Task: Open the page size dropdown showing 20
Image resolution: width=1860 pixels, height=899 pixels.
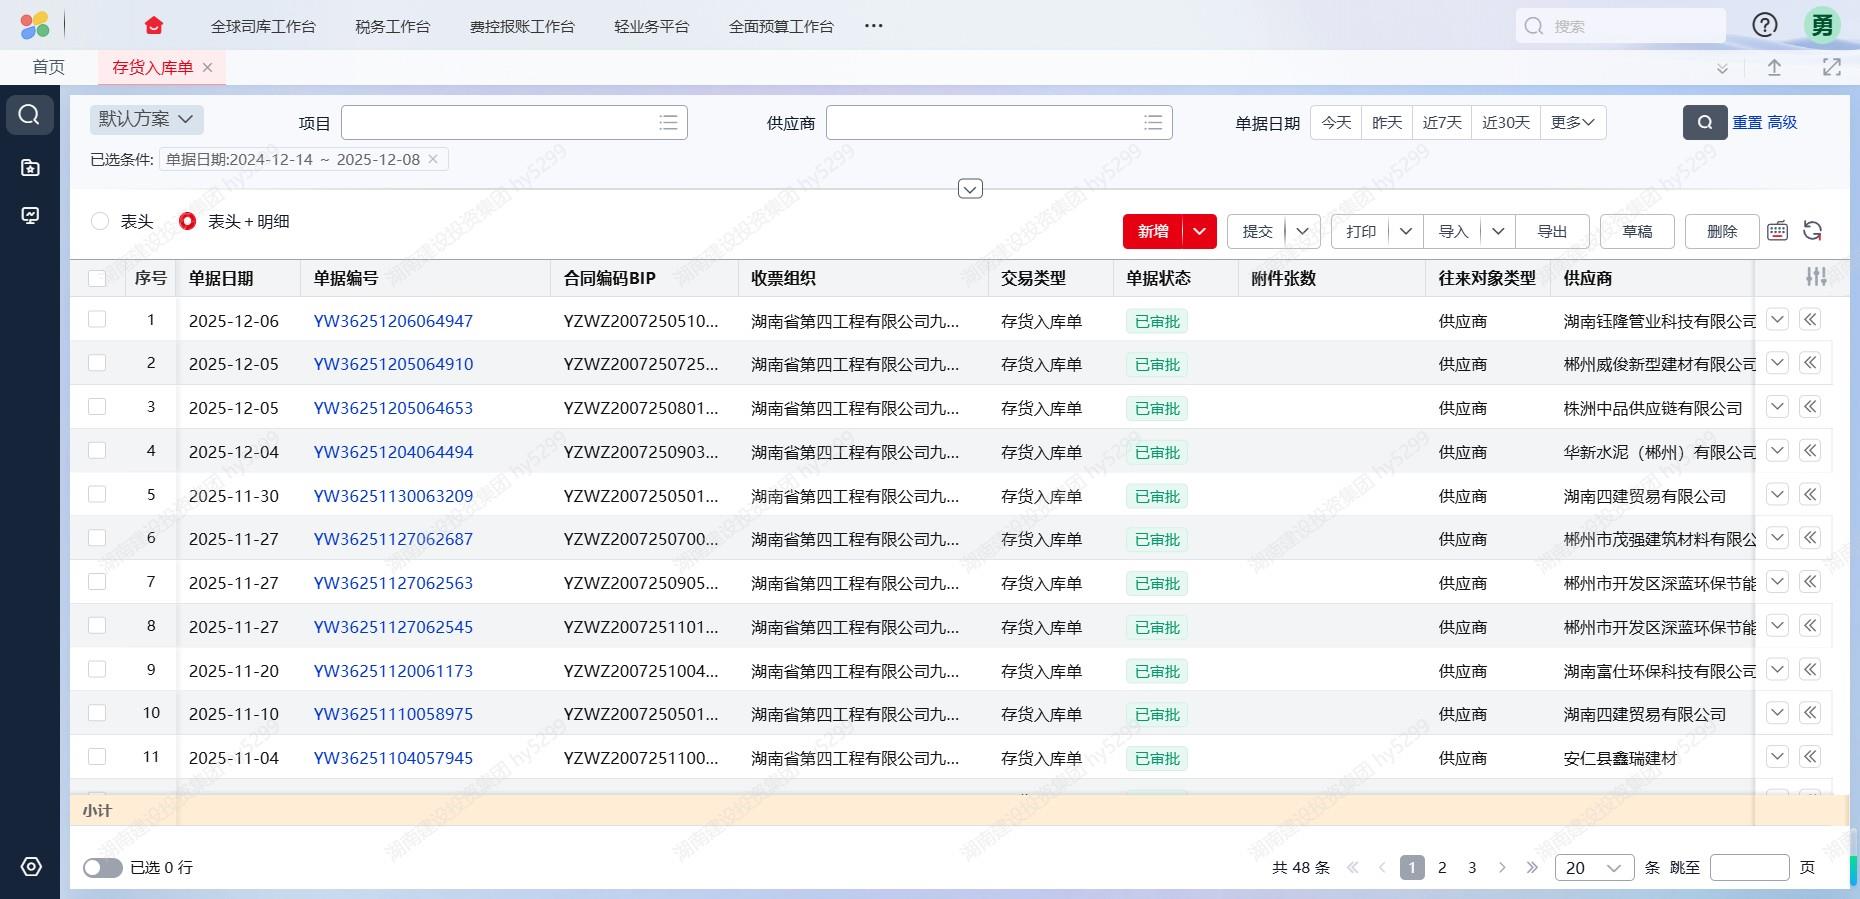Action: pyautogui.click(x=1594, y=868)
